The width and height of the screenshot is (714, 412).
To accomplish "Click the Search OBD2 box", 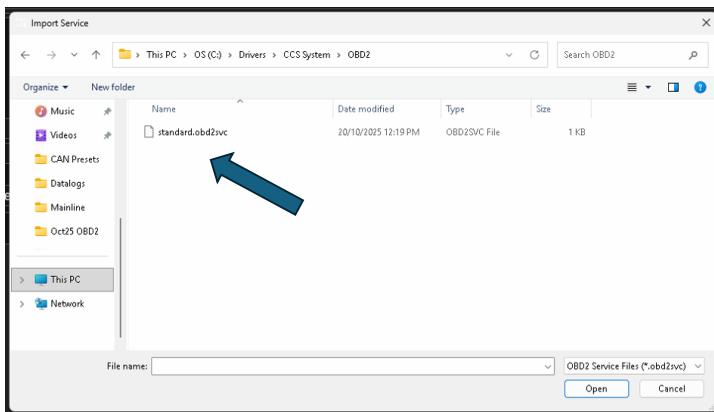I will (620, 55).
